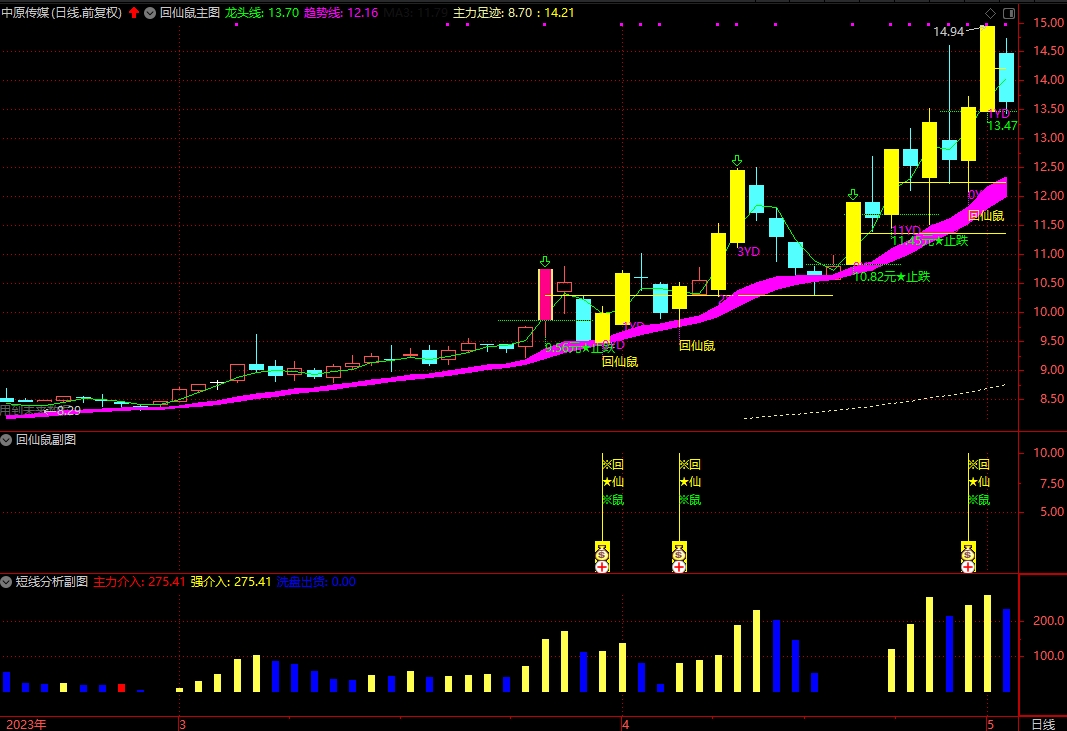Click the 回仙鼠主图 indicator name
This screenshot has width=1067, height=731.
[x=190, y=12]
